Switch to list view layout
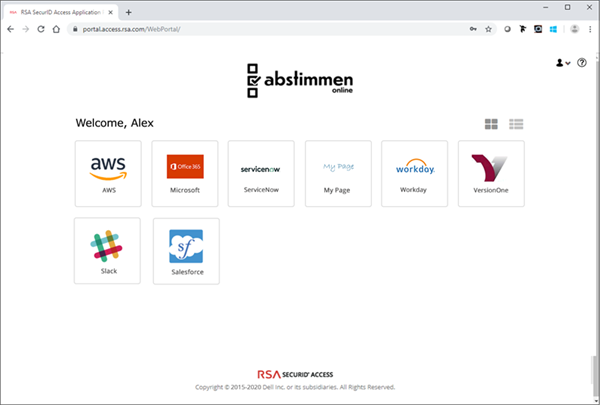 [x=516, y=124]
